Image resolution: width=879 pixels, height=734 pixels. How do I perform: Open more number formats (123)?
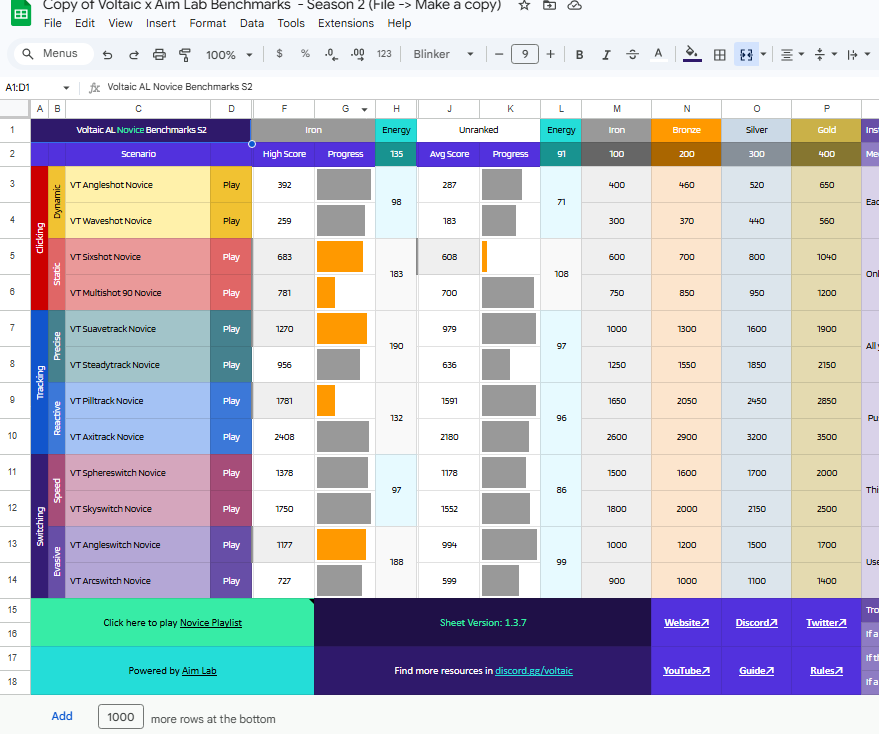click(384, 54)
